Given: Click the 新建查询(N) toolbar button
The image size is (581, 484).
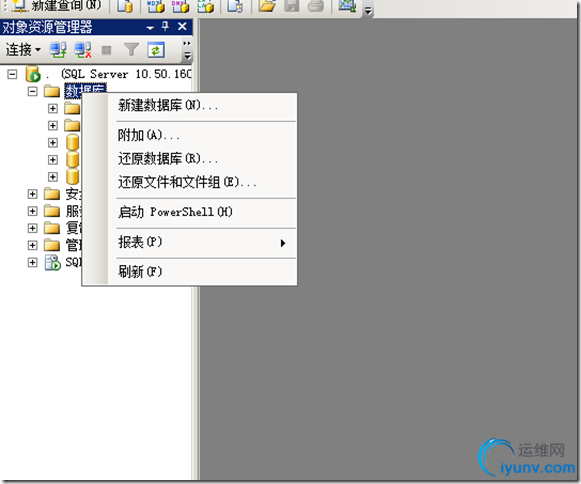Looking at the screenshot, I should tap(55, 5).
